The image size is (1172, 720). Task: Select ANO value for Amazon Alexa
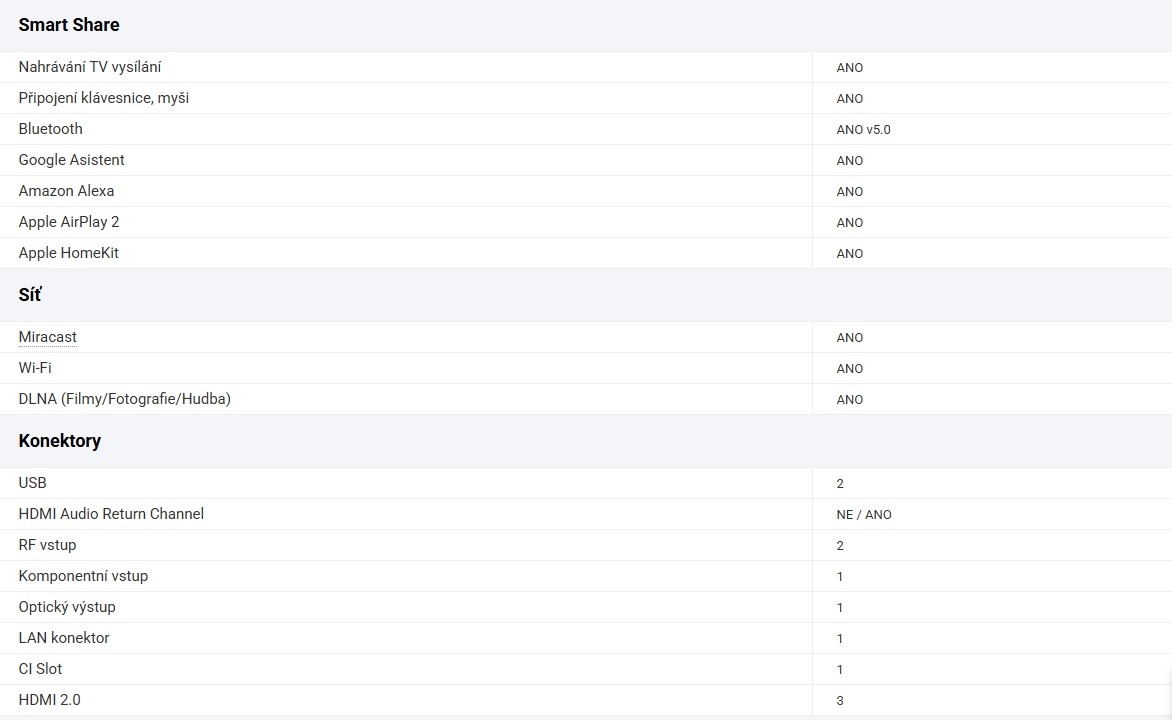tap(850, 191)
